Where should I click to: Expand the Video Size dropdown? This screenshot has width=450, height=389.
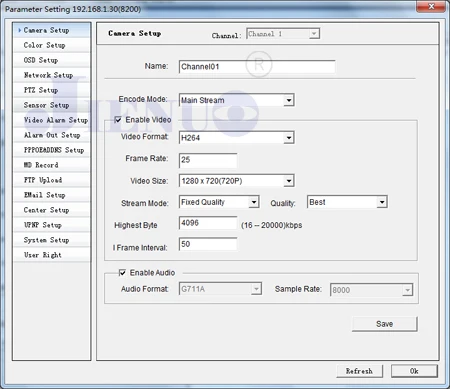236,181
